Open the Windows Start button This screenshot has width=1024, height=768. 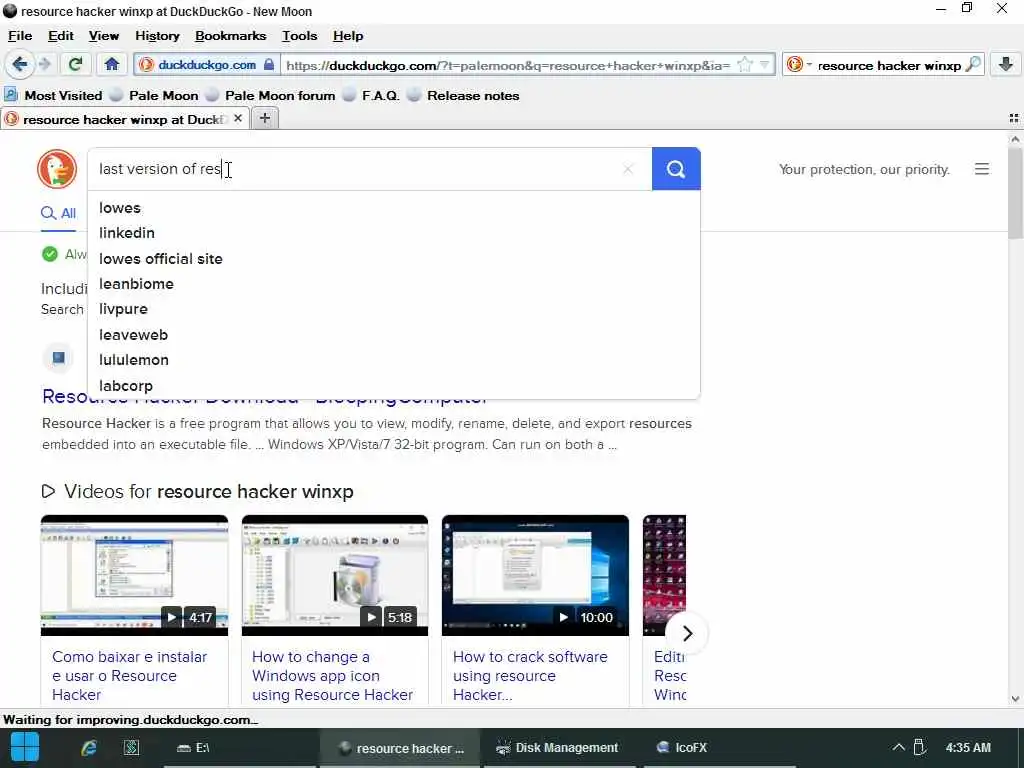[25, 748]
